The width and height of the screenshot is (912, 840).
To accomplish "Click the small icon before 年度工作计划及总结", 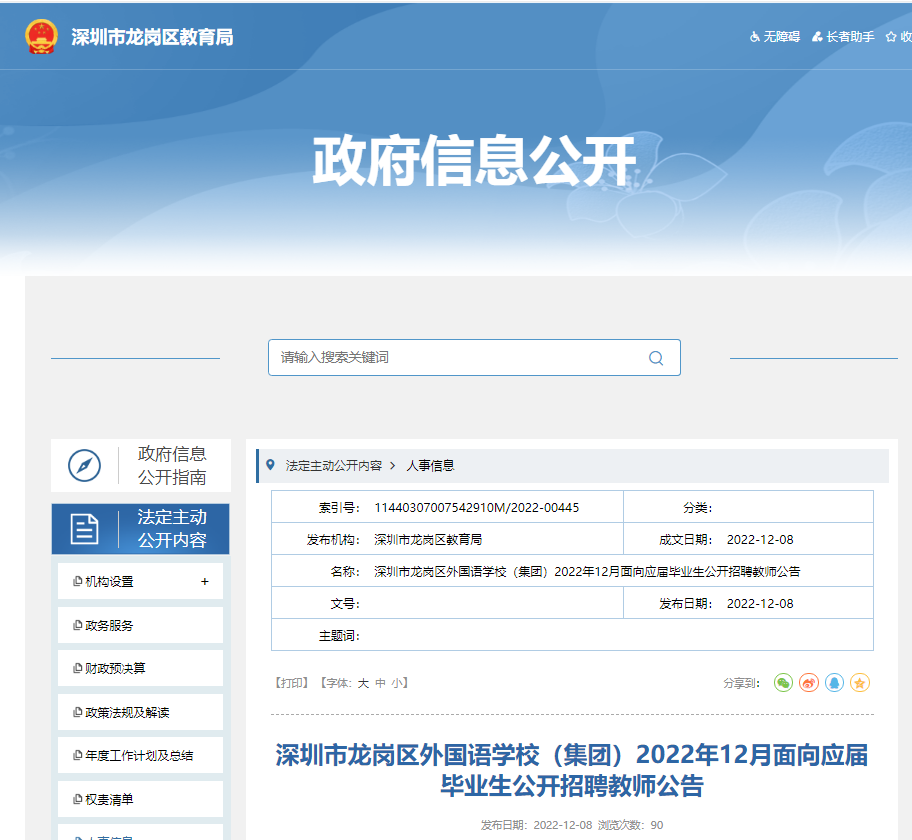I will (77, 756).
